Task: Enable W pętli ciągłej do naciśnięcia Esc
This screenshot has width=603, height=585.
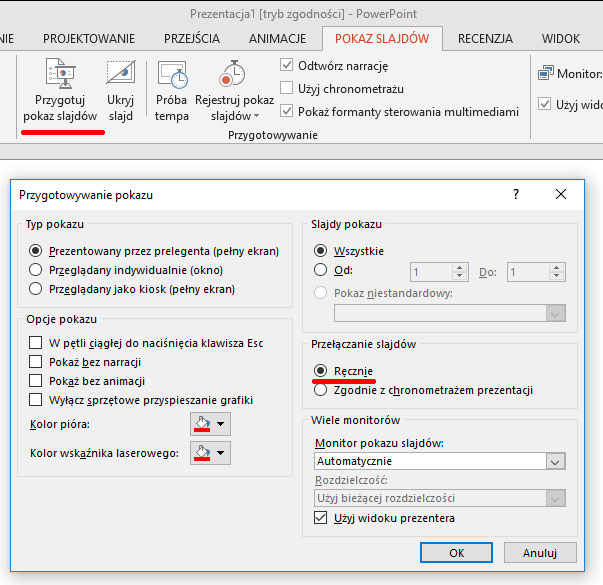Action: 35,342
